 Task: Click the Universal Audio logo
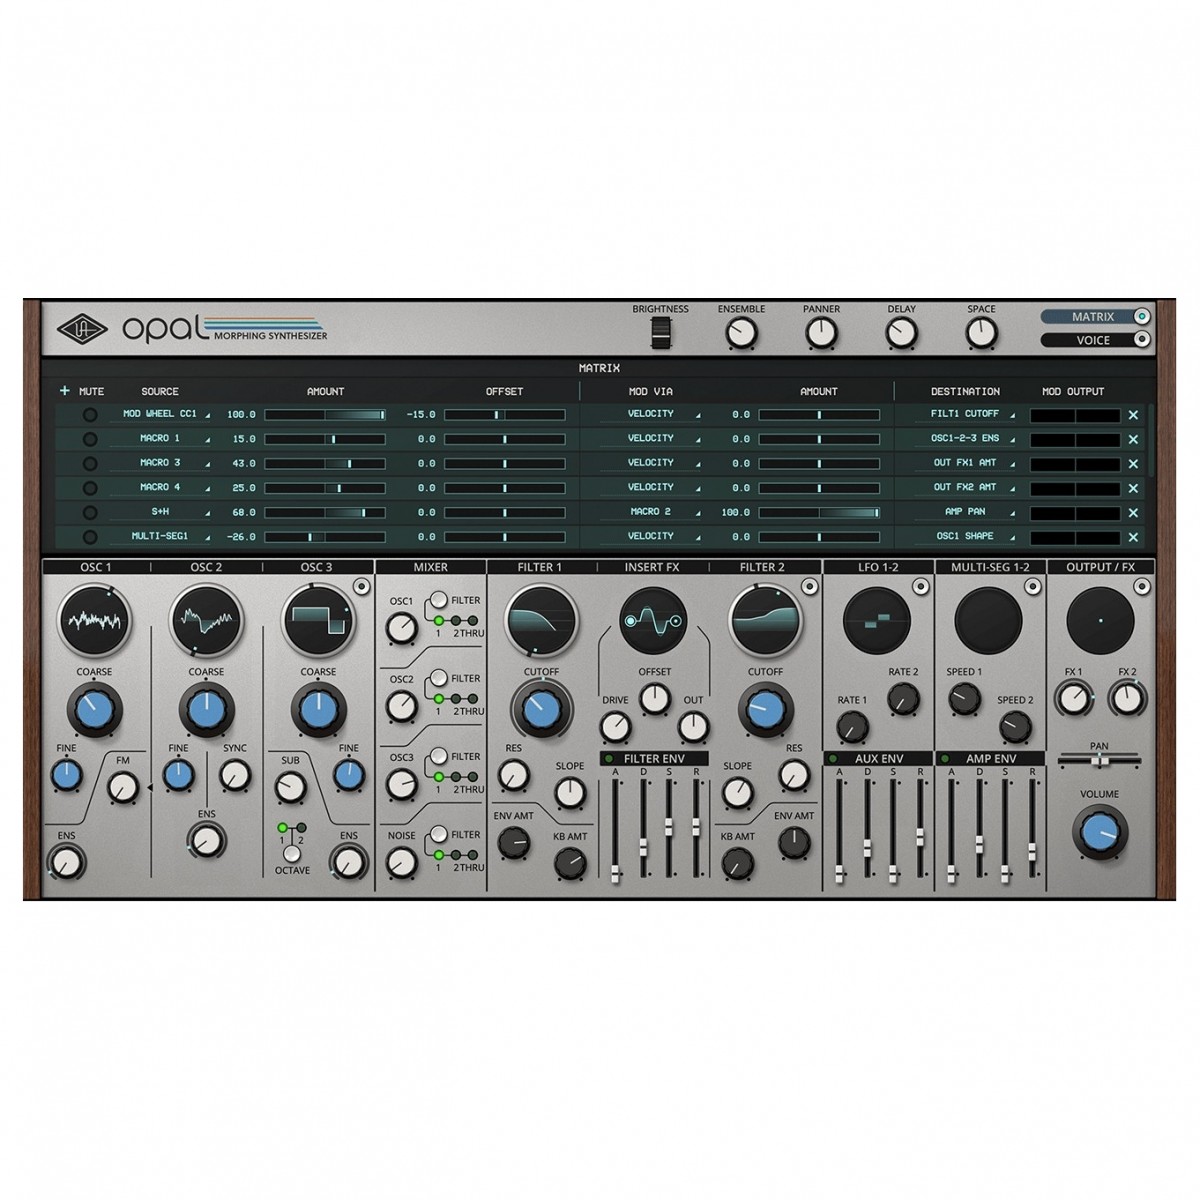pos(81,329)
